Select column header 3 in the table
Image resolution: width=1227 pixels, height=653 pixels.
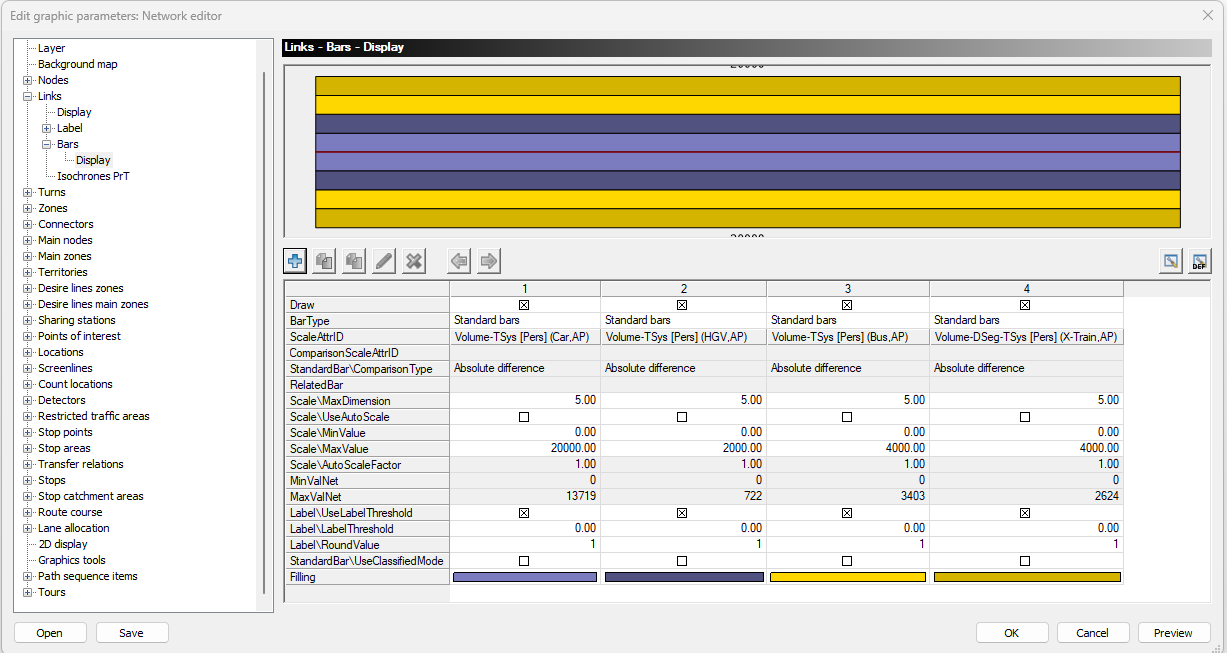tap(848, 288)
